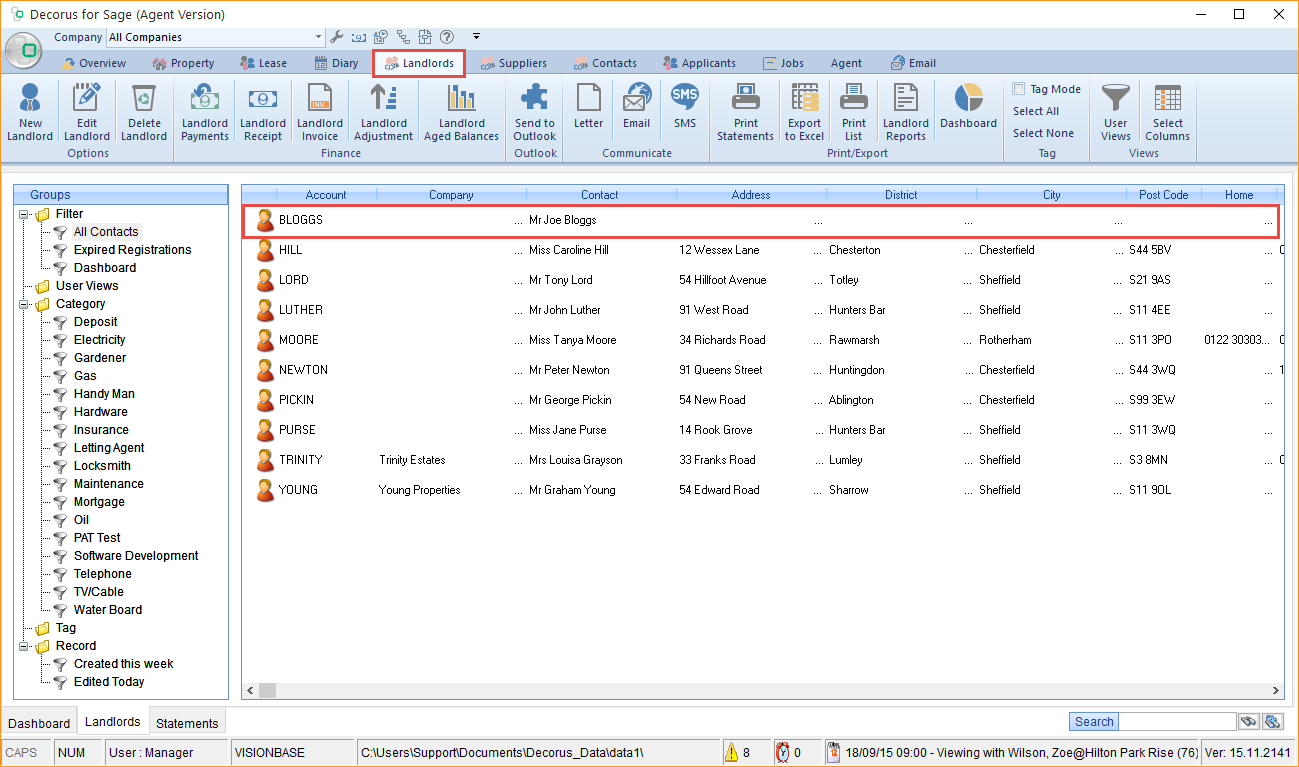Open Landlord Reports
Viewport: 1299px width, 767px height.
(906, 112)
